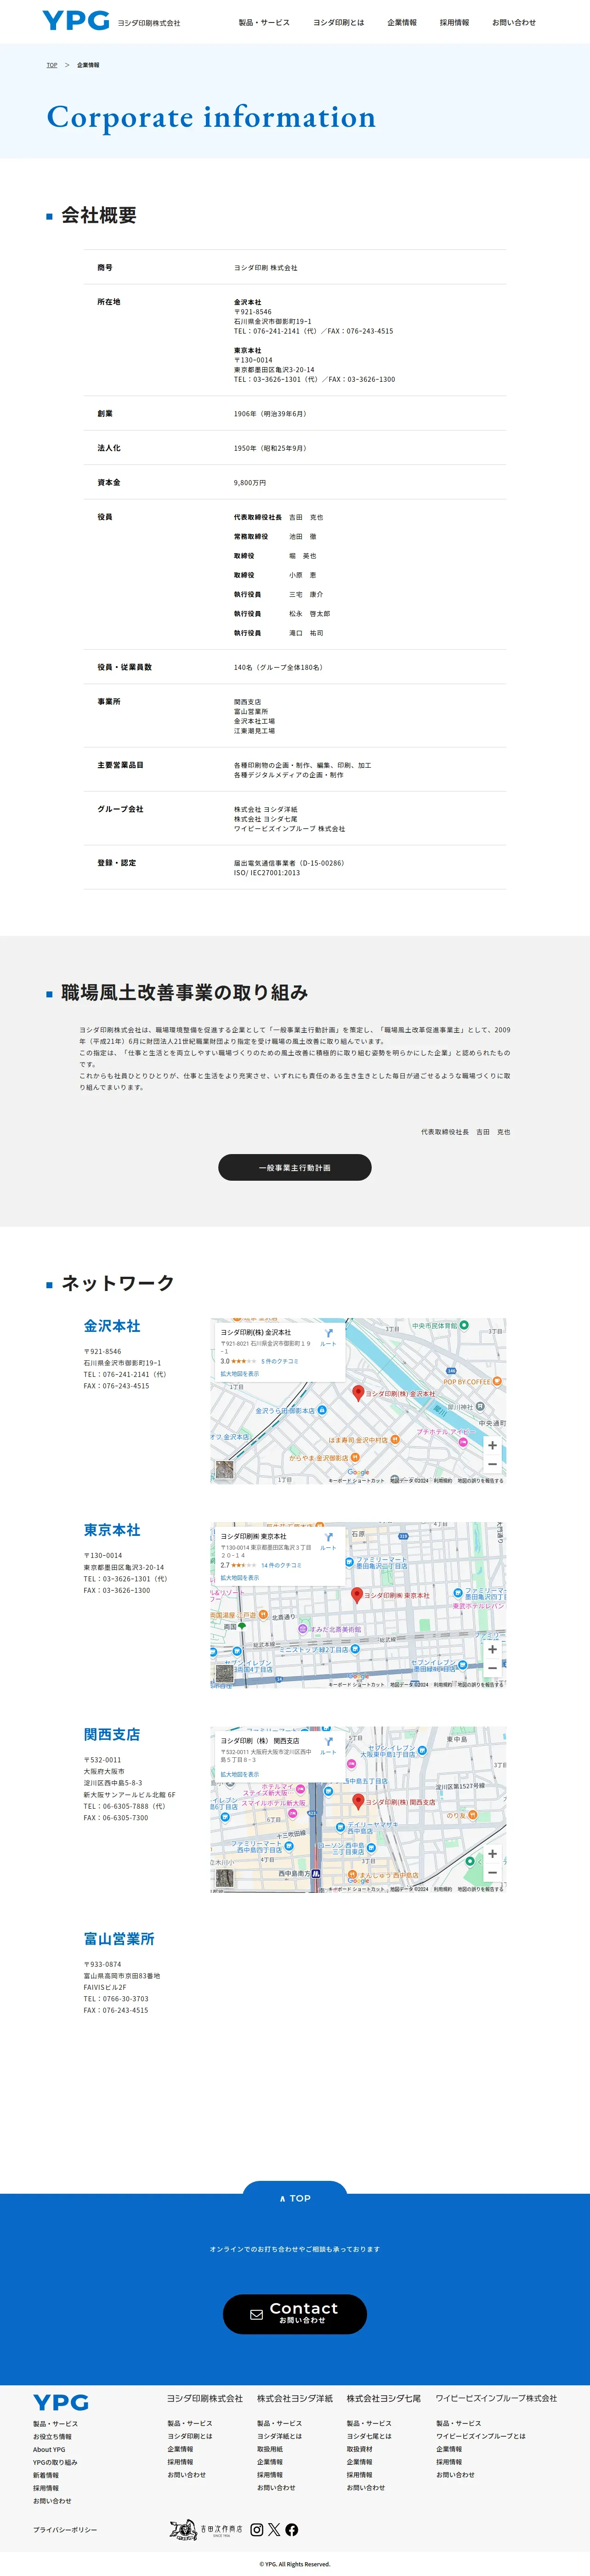This screenshot has width=590, height=2576.
Task: Click the 9,800万円 capital value
Action: (x=250, y=482)
